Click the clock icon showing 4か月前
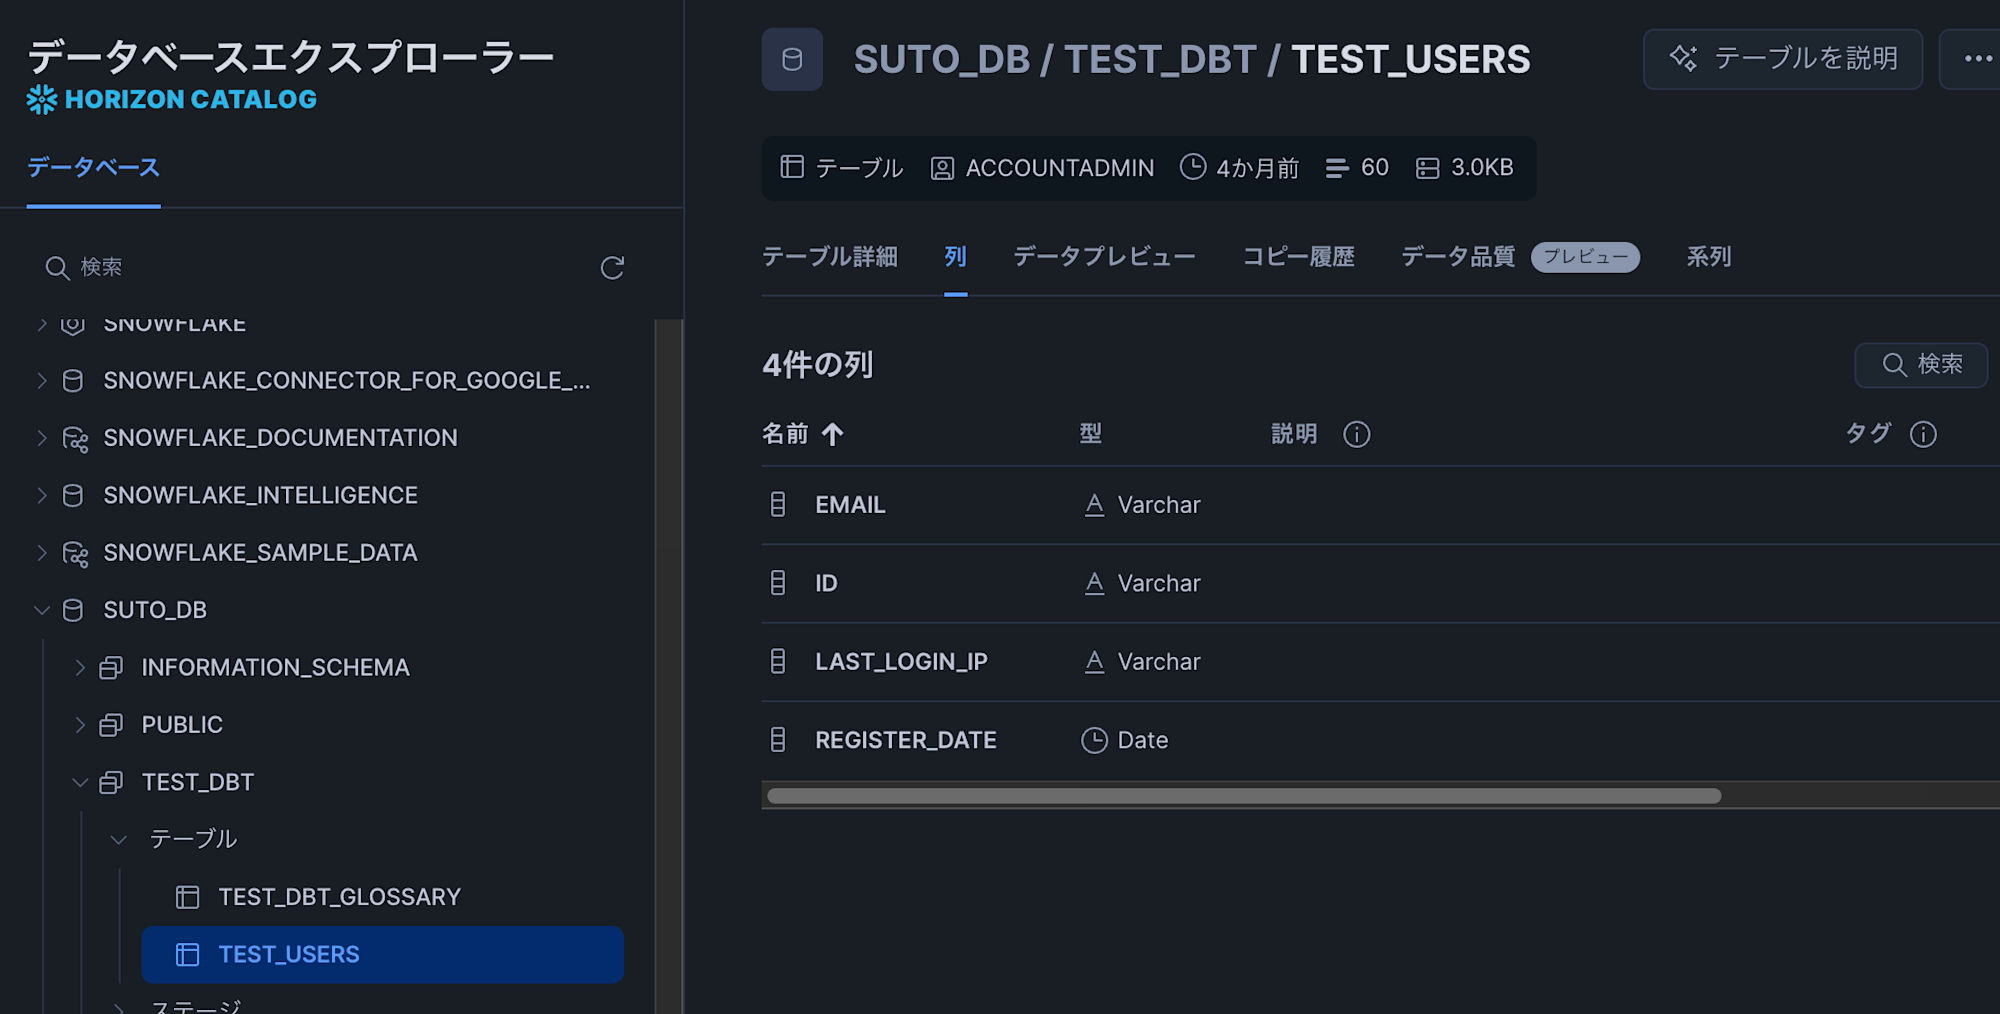 (x=1192, y=168)
